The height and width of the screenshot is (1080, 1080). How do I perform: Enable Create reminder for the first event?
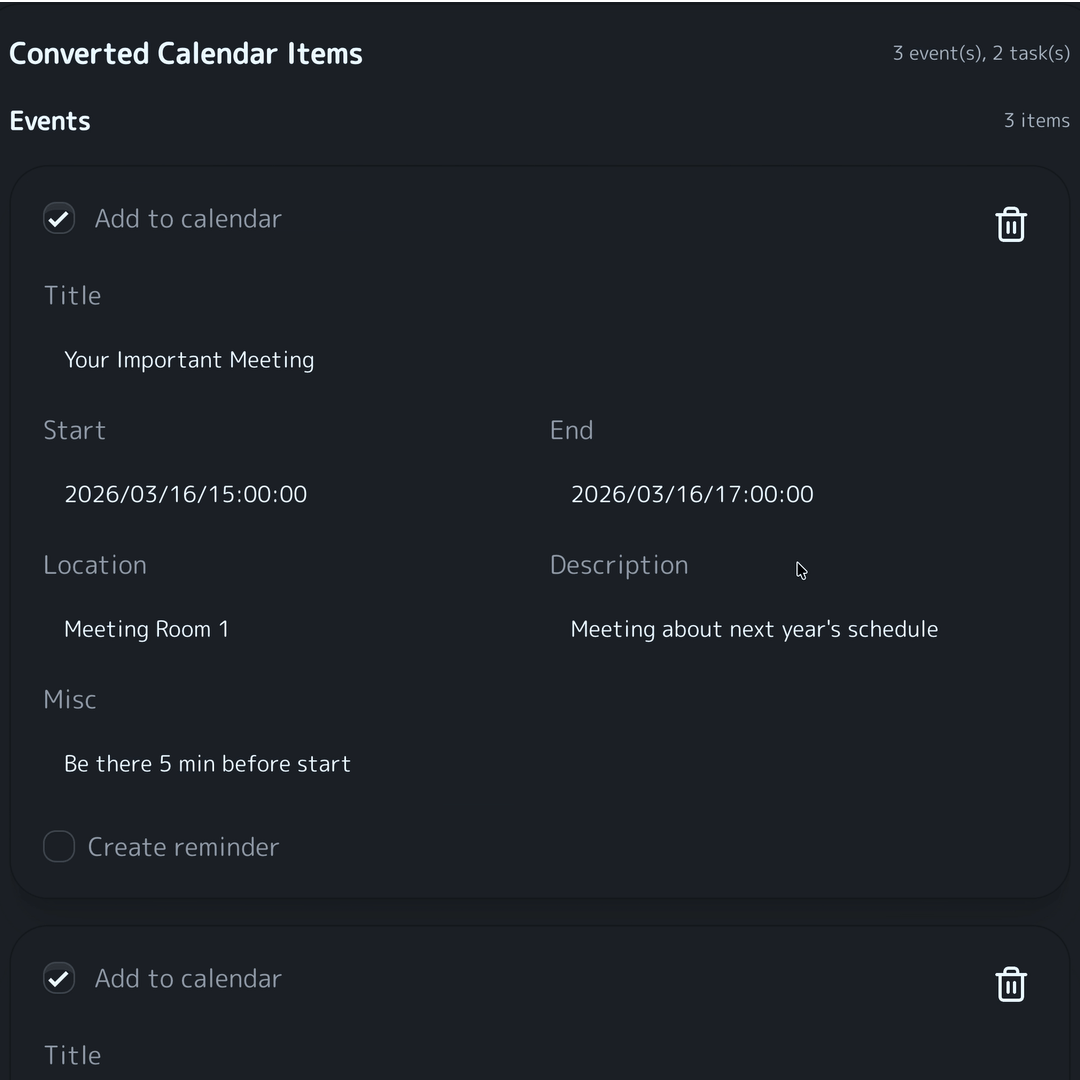[58, 846]
